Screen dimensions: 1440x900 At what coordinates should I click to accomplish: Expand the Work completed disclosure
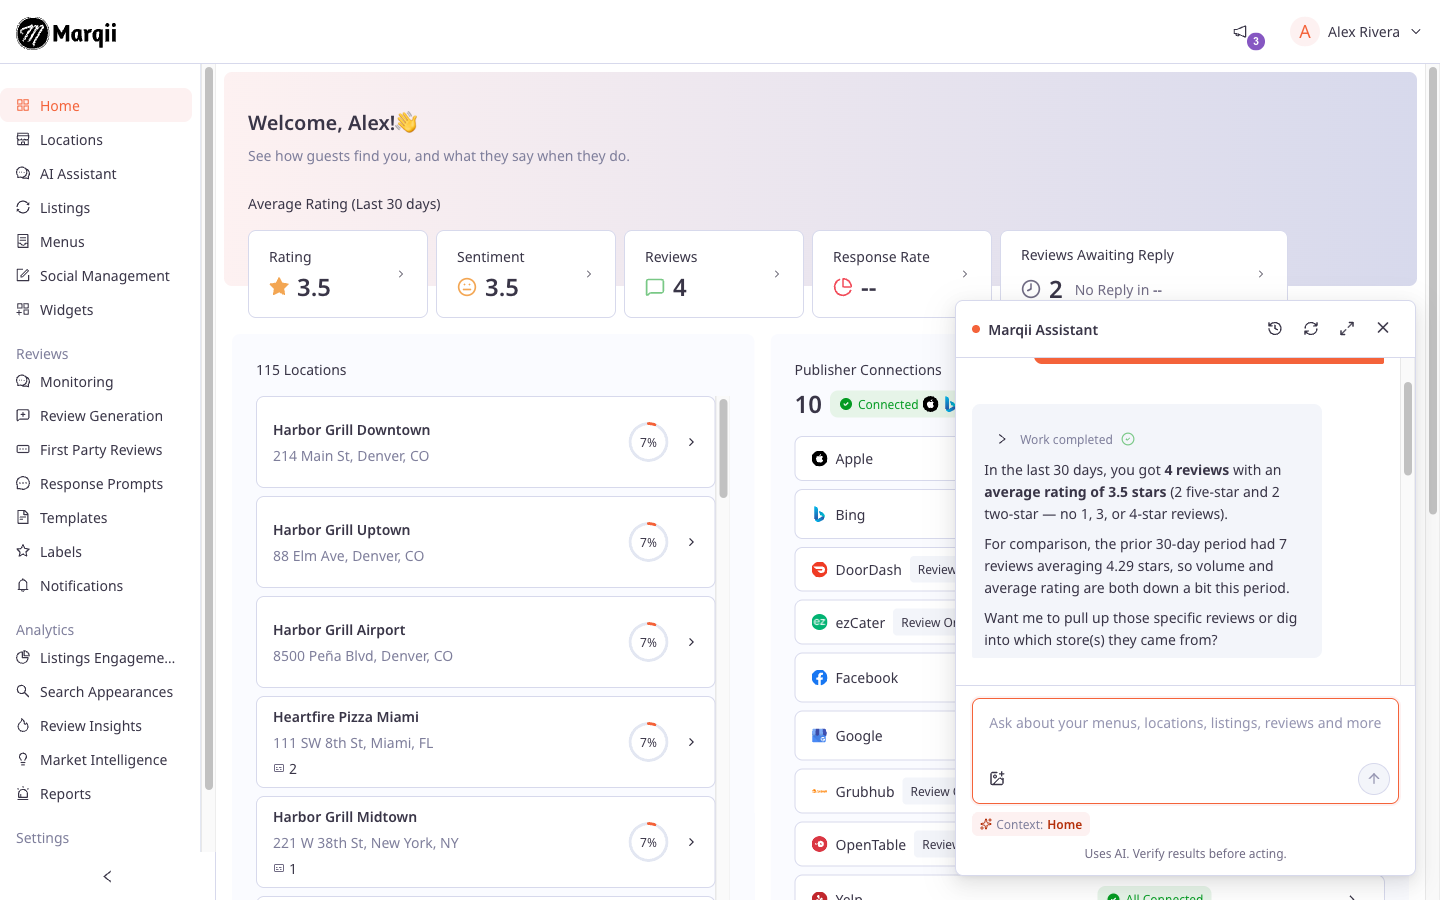[x=1002, y=439]
